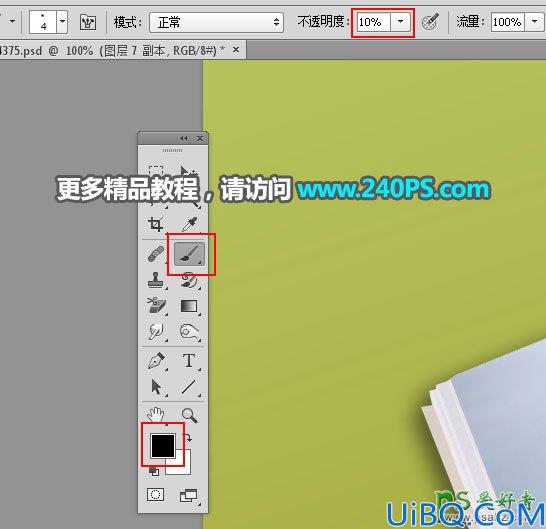546x529 pixels.
Task: Select the Rectangular Marquee tool
Action: coord(156,170)
